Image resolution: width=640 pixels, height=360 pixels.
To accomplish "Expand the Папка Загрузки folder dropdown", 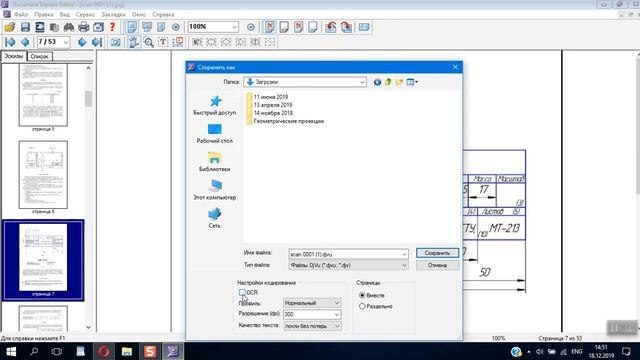I will (x=362, y=82).
